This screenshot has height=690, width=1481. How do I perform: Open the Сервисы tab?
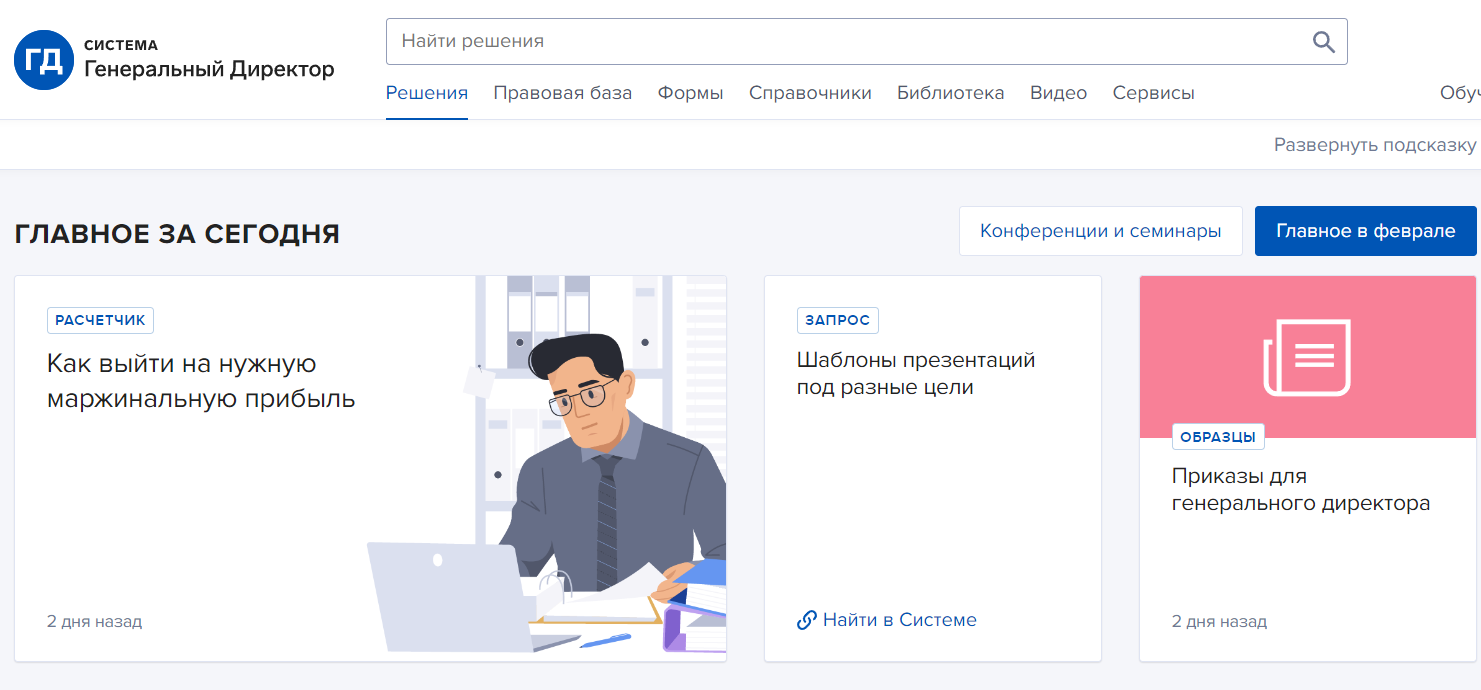(1153, 93)
